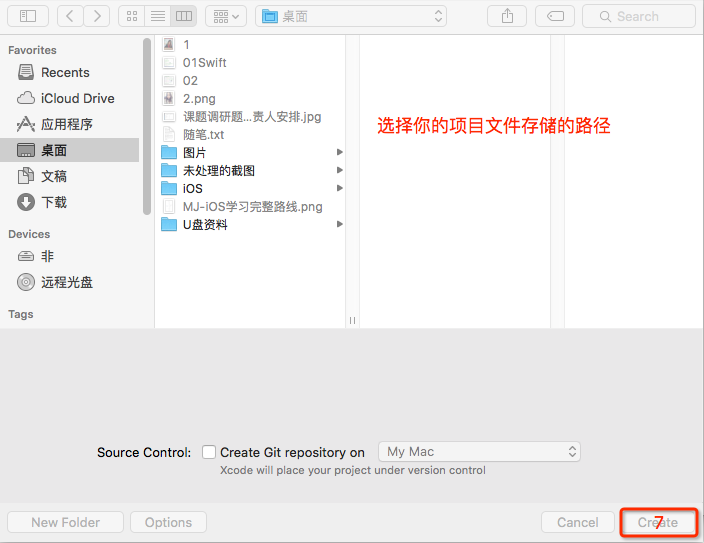The height and width of the screenshot is (543, 704).
Task: Expand the 未处理的截图 folder arrow
Action: click(x=340, y=170)
